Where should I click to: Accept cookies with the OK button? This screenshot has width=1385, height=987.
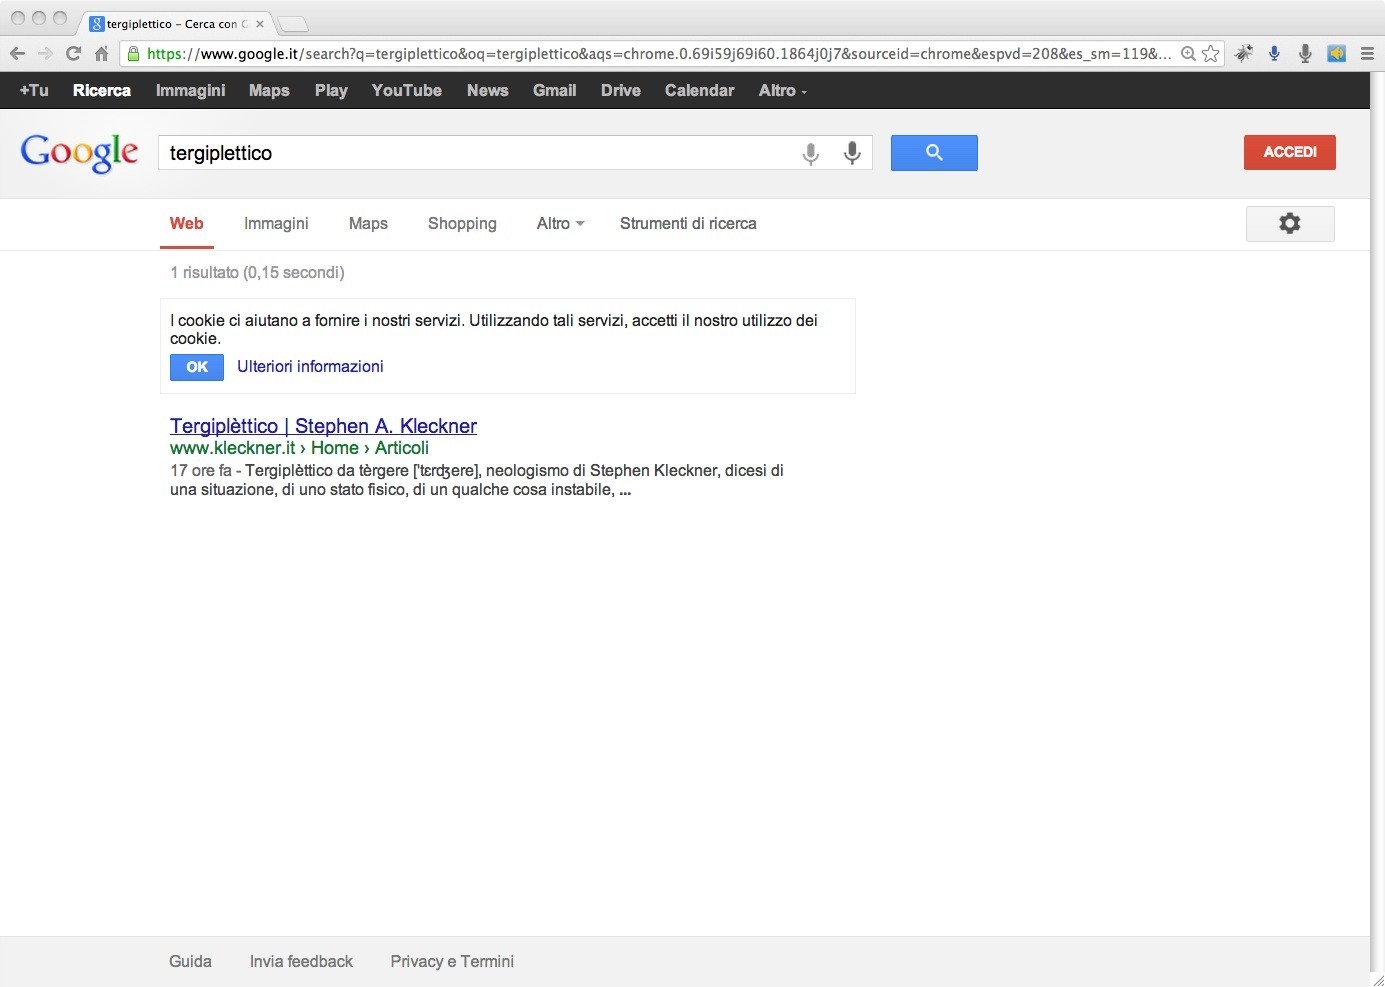pos(197,367)
